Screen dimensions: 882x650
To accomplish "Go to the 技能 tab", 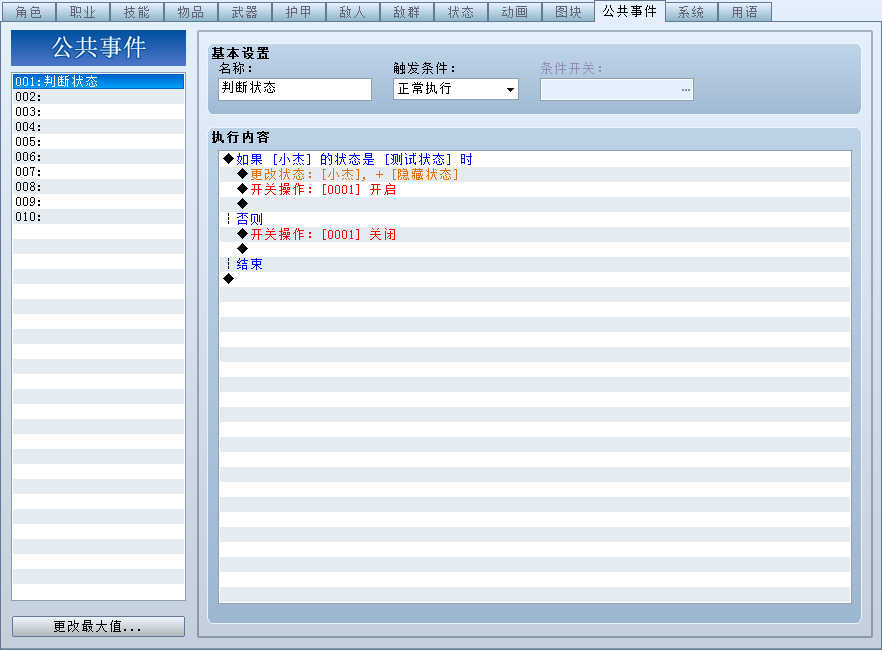I will click(x=137, y=12).
